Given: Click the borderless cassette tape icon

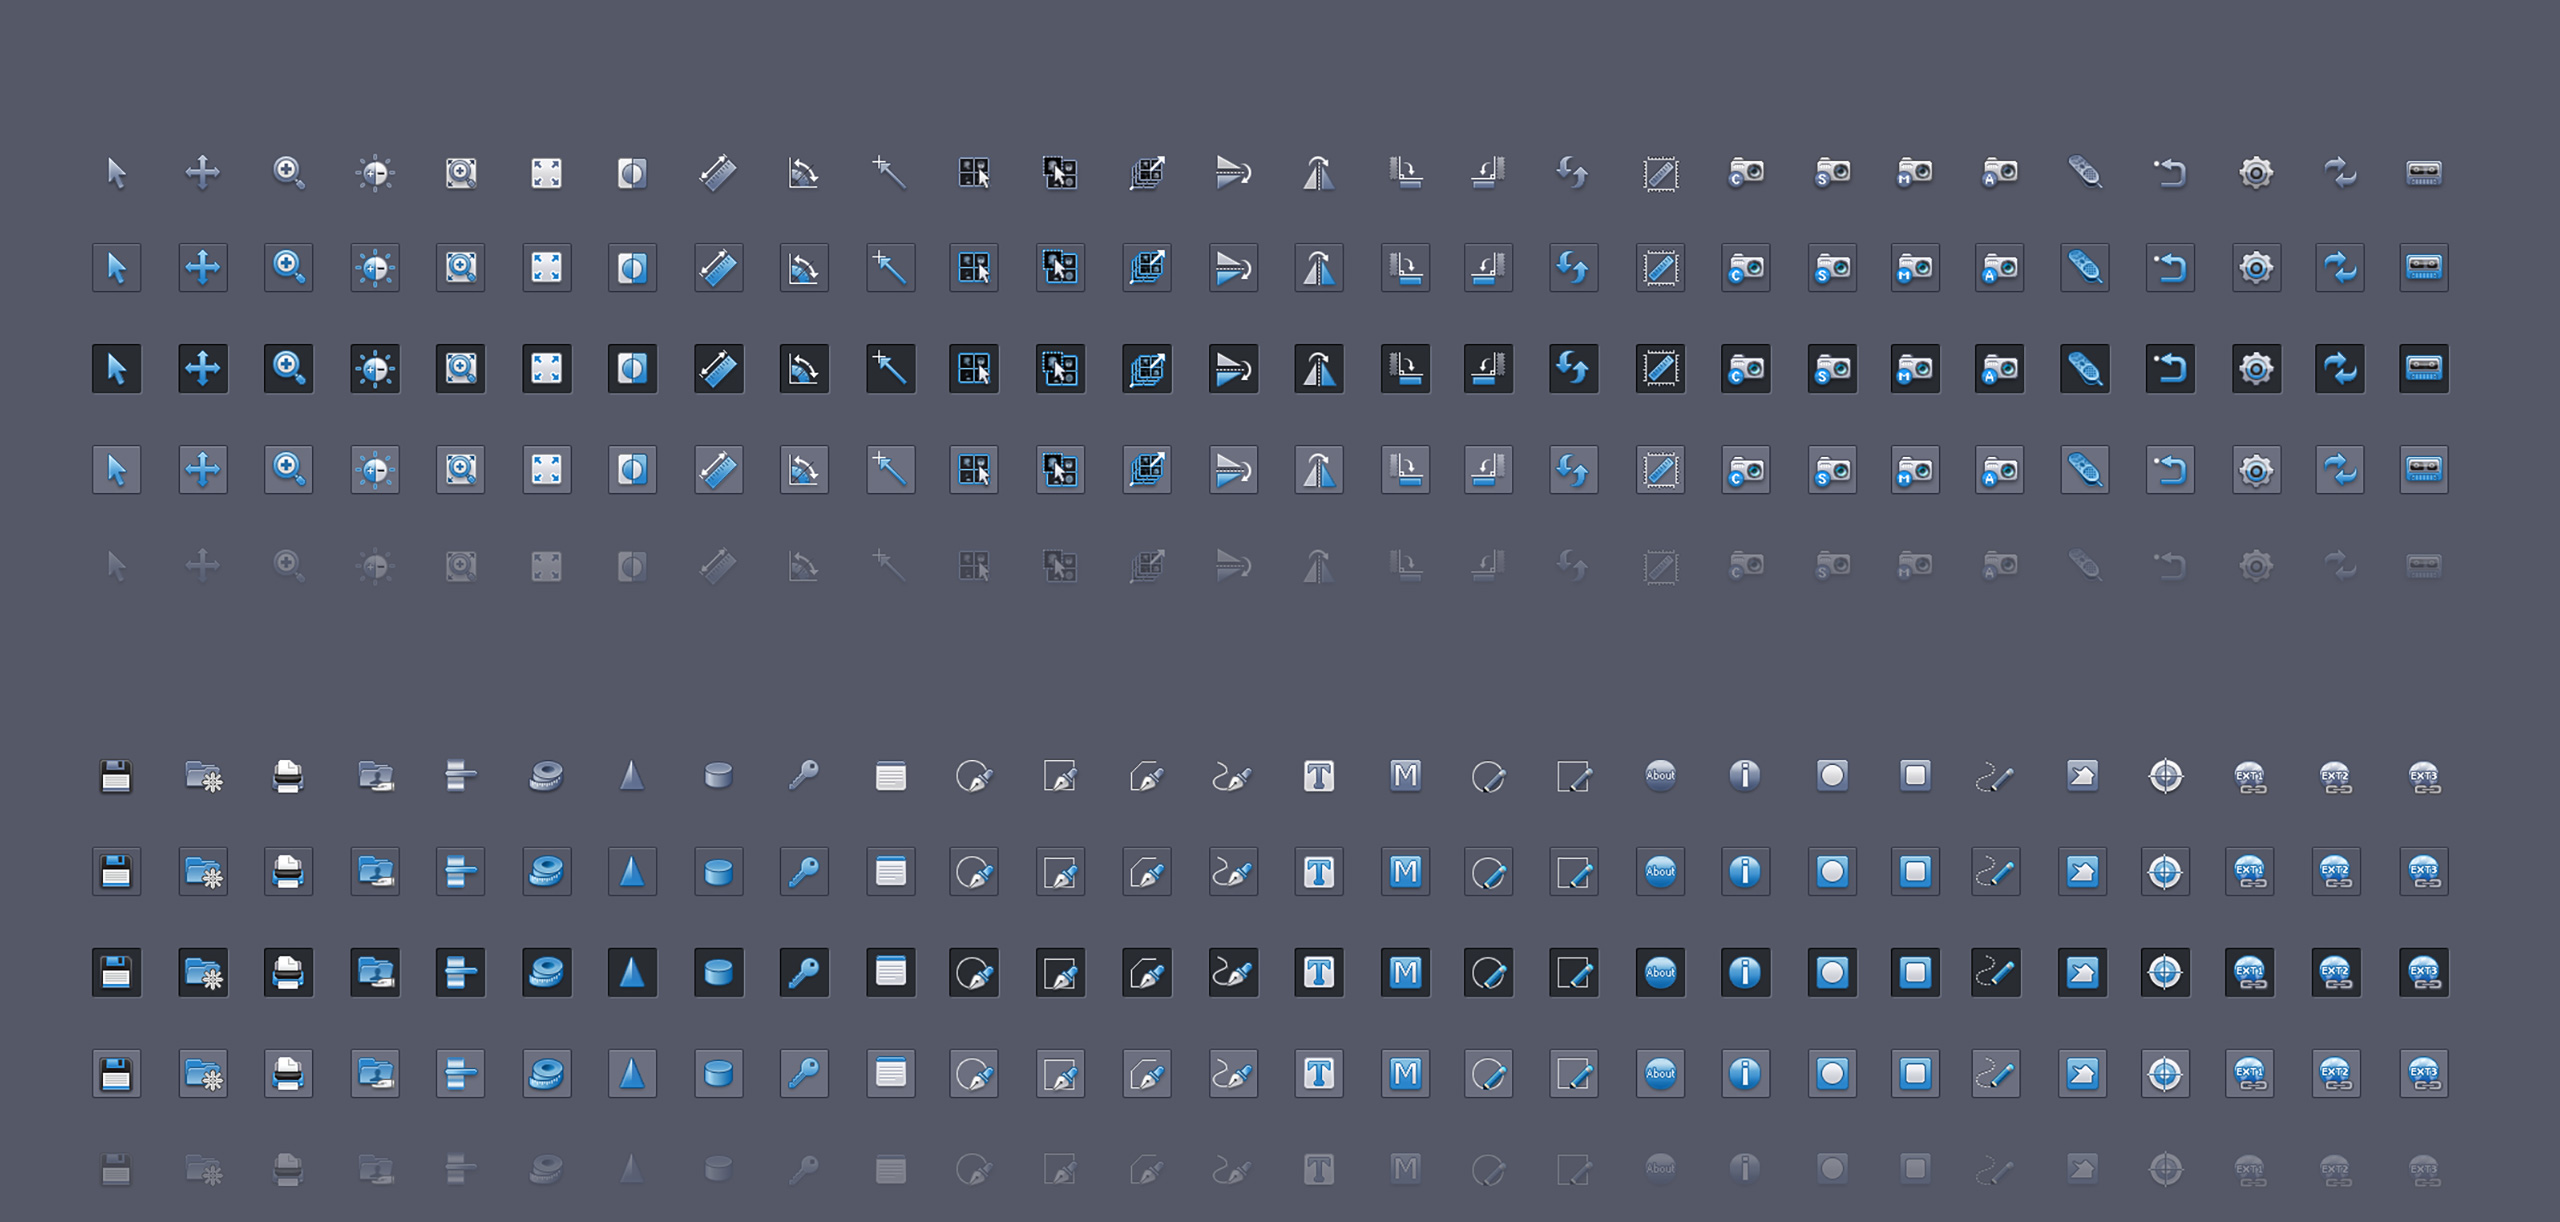Looking at the screenshot, I should click(x=2423, y=173).
